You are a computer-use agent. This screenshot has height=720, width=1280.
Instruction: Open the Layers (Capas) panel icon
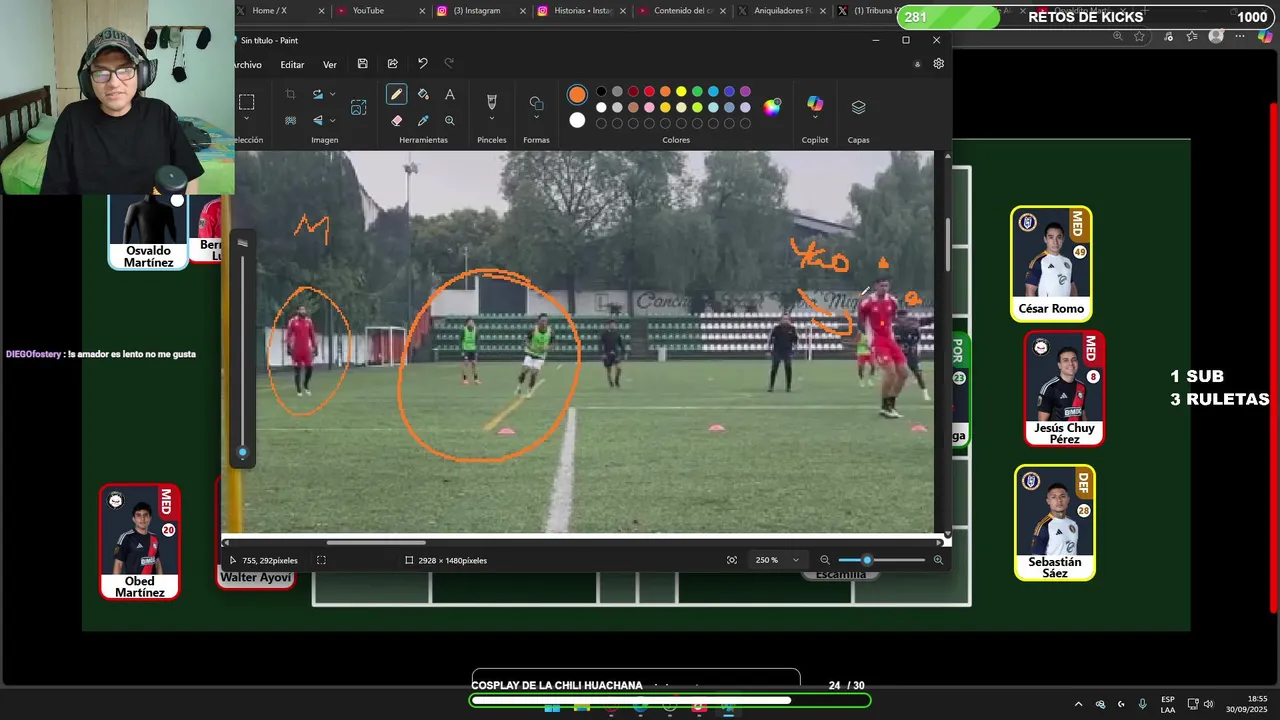pos(858,107)
